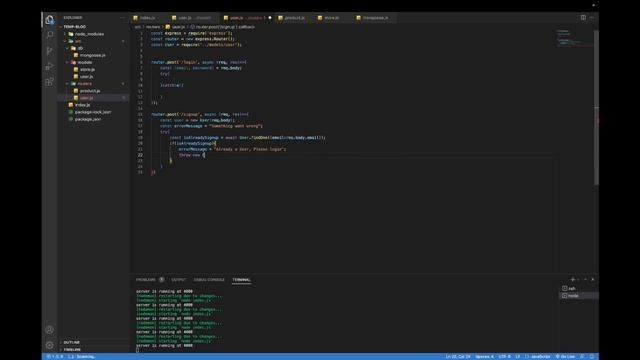Collapse the models folder
The height and width of the screenshot is (360, 640).
(x=84, y=62)
